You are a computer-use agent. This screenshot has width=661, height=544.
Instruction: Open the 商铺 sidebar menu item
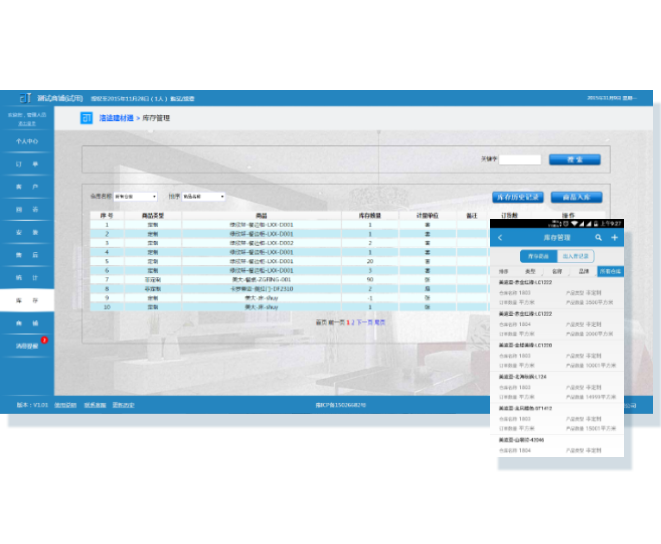coord(27,323)
